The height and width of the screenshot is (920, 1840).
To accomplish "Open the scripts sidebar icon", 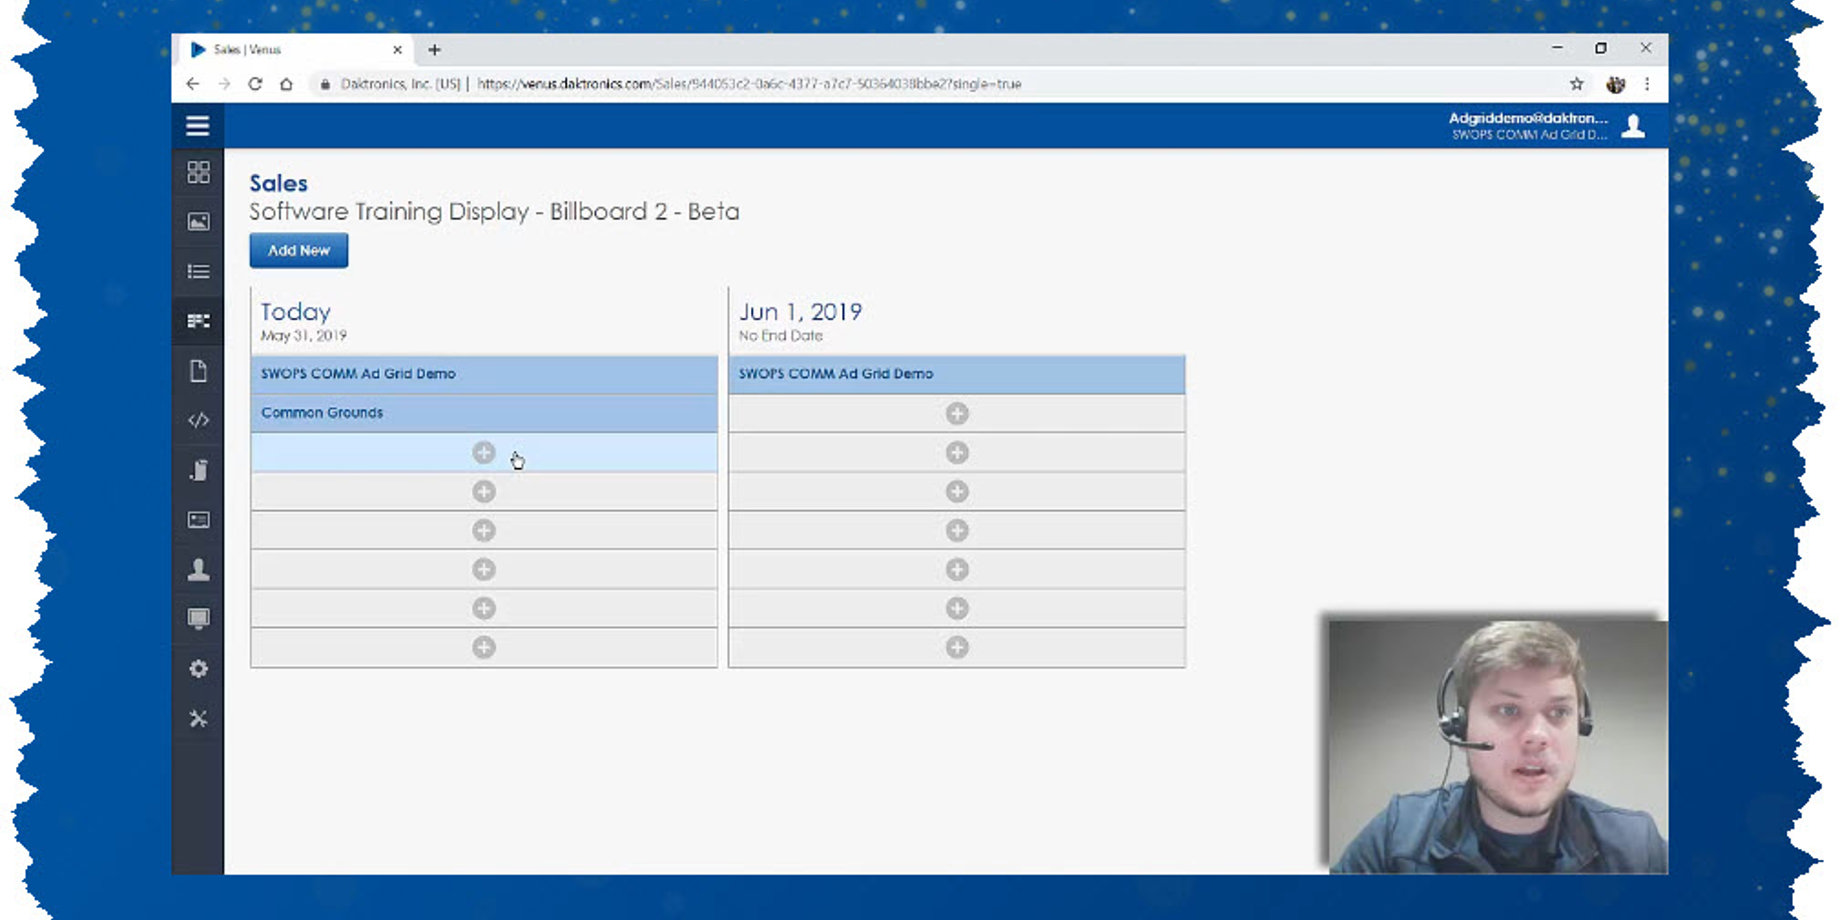I will pos(197,470).
